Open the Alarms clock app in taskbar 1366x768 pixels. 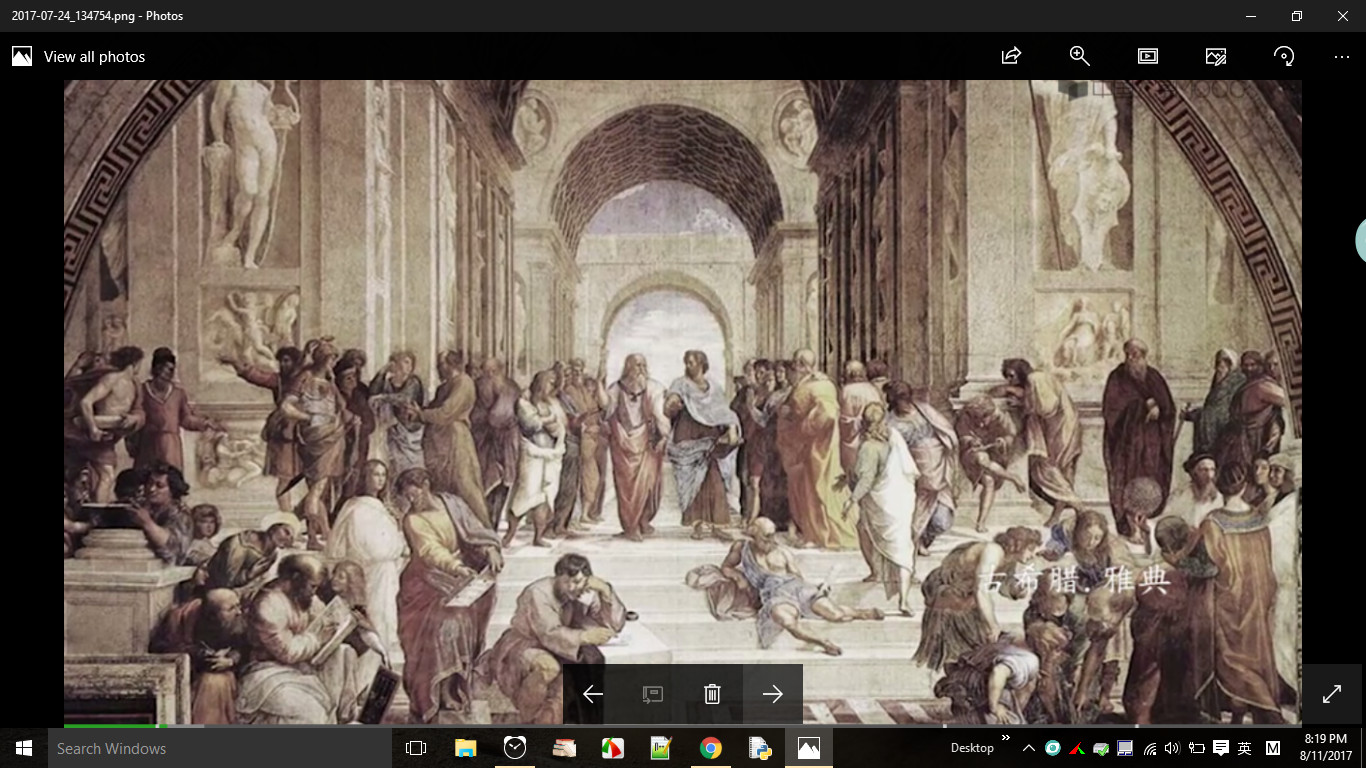click(515, 748)
